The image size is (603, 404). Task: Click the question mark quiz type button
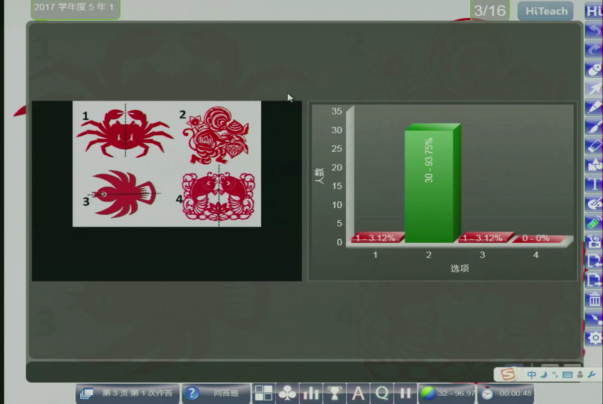point(216,393)
